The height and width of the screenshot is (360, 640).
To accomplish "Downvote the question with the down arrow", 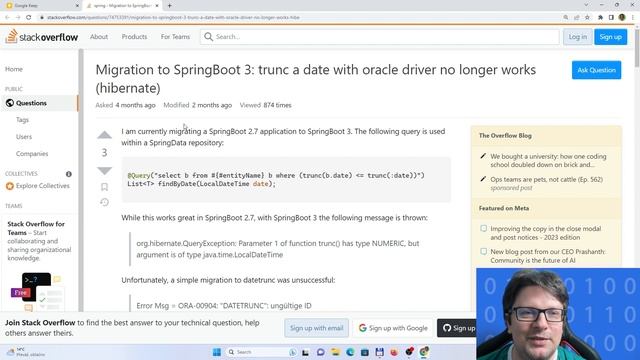I will click(x=104, y=171).
